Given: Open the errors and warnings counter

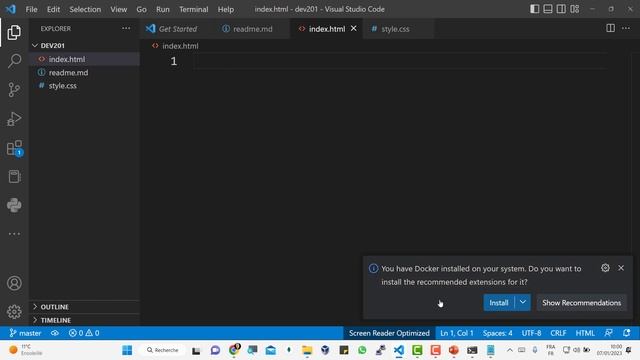Looking at the screenshot, I should pyautogui.click(x=84, y=333).
